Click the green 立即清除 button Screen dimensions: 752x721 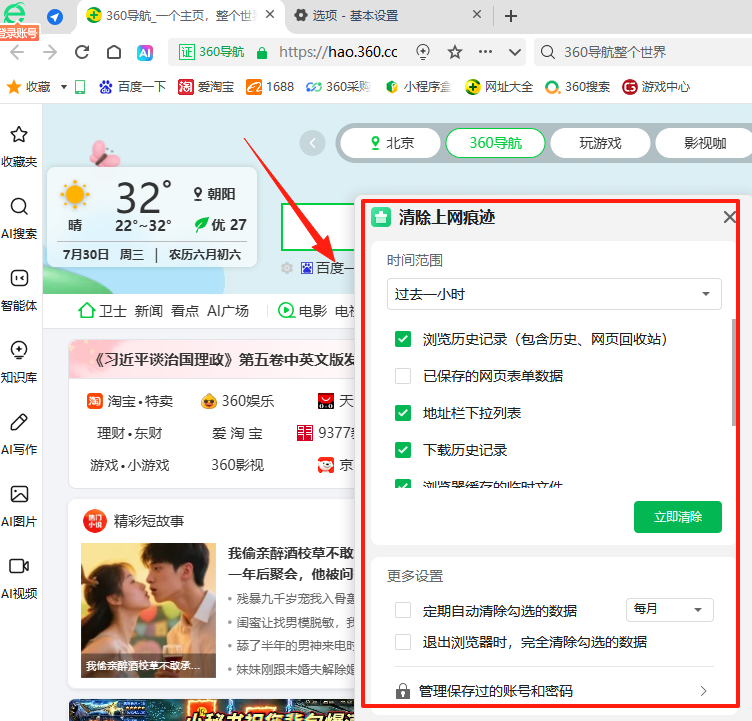click(677, 517)
